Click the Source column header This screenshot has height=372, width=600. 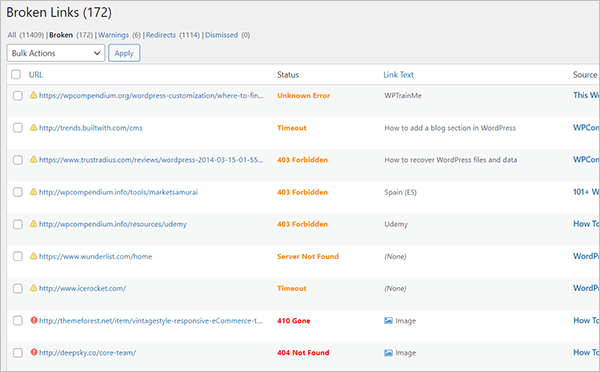click(585, 75)
